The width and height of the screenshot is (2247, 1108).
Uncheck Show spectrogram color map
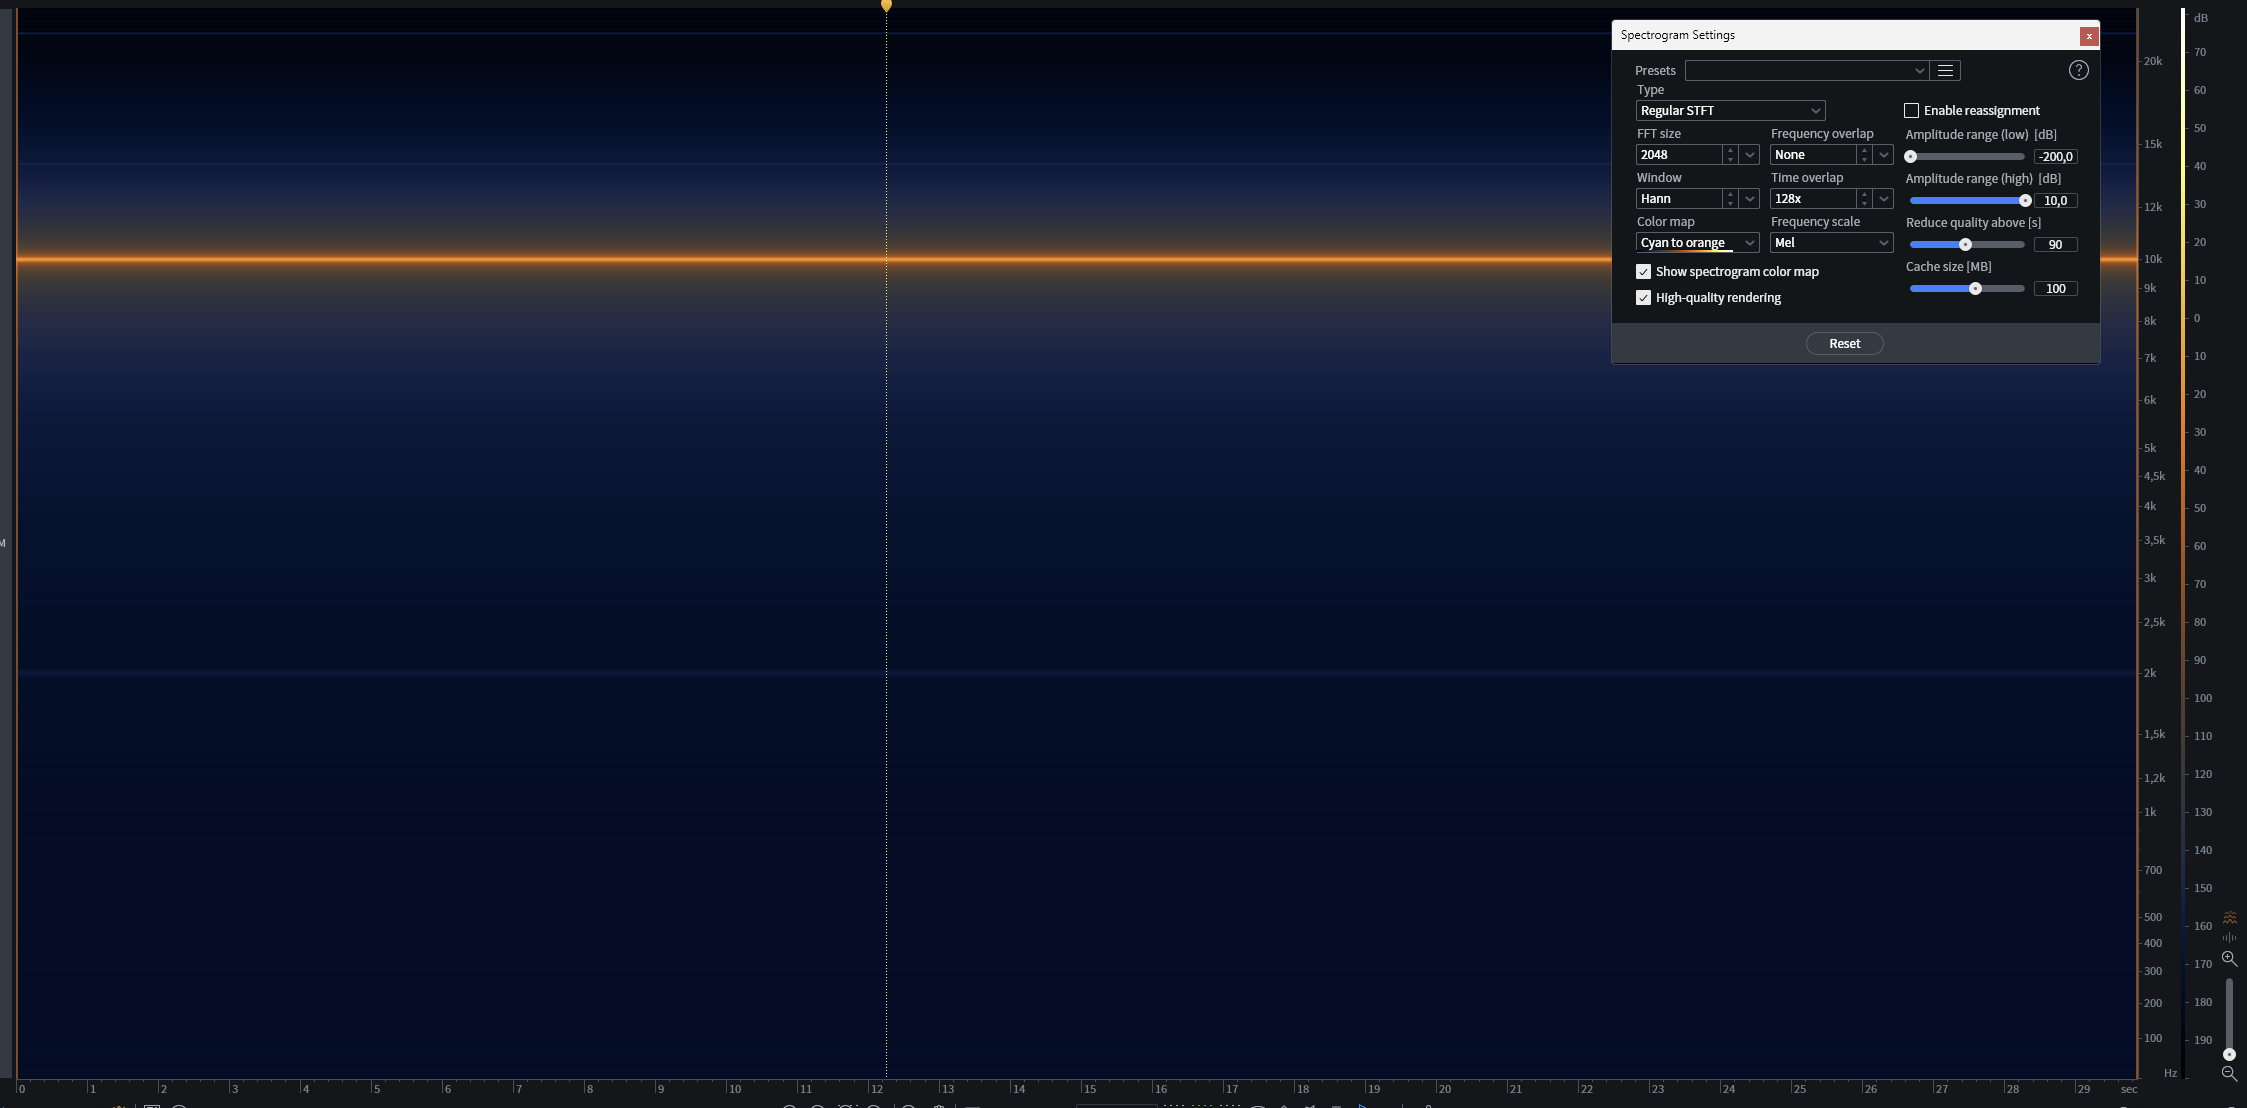[1643, 272]
